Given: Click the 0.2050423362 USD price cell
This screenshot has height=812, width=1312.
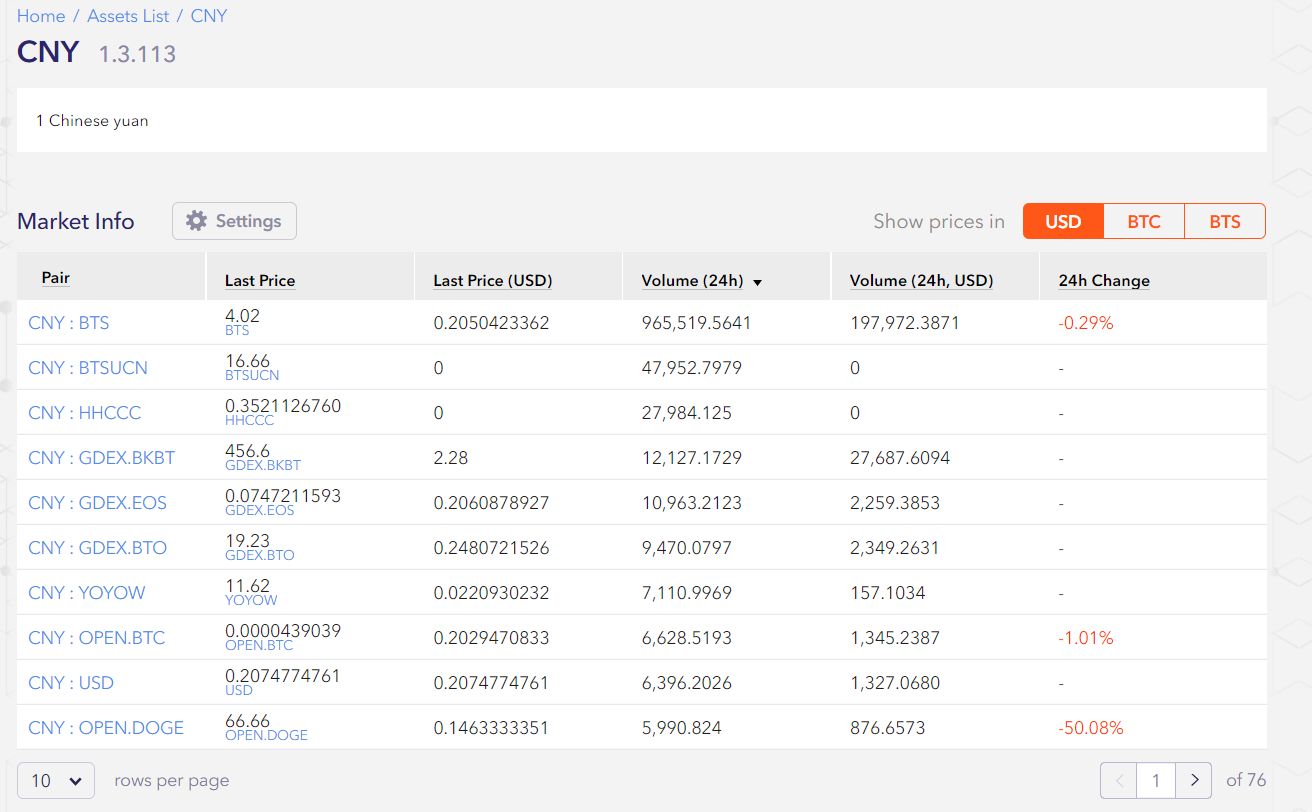Looking at the screenshot, I should tap(491, 323).
